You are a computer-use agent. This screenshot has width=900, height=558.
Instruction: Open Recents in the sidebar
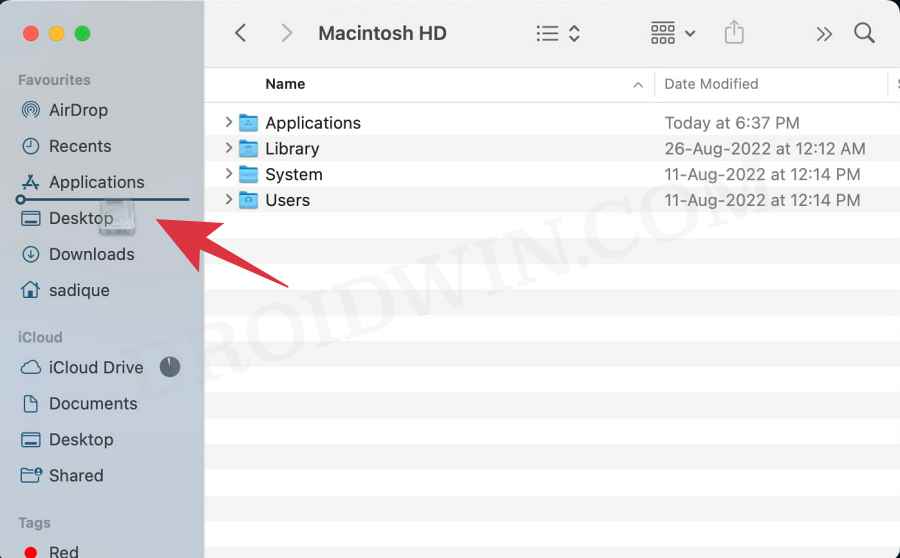coord(80,146)
